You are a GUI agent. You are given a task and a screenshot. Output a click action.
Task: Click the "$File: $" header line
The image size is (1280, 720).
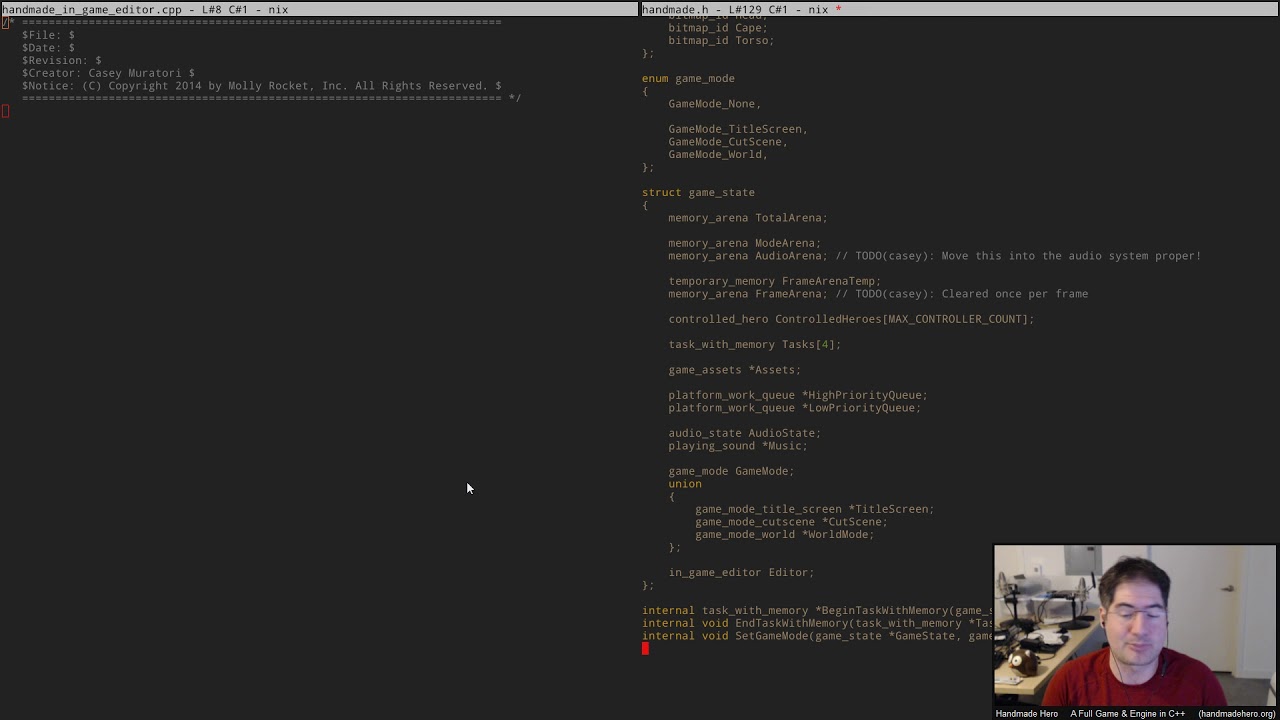tap(48, 35)
